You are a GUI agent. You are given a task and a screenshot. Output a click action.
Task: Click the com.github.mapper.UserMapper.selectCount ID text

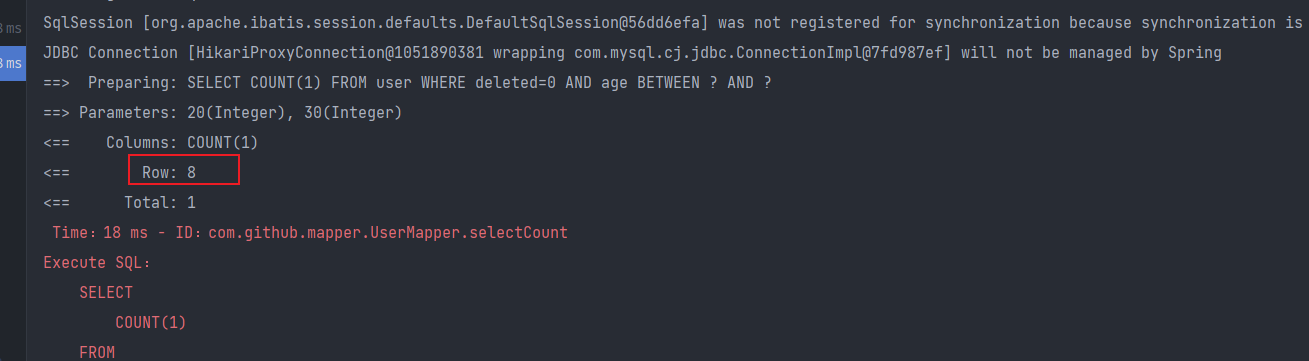[x=388, y=232]
